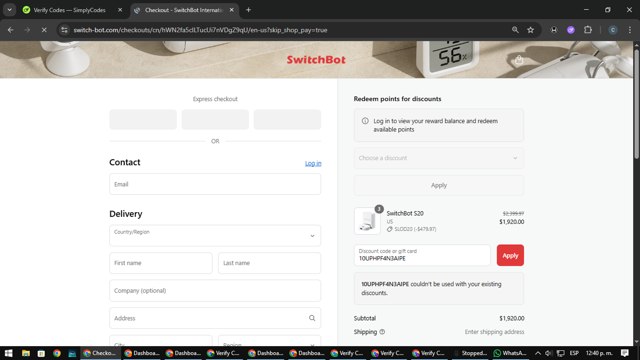Image resolution: width=640 pixels, height=360 pixels.
Task: Click the volume speaker tray icon
Action: 549,353
